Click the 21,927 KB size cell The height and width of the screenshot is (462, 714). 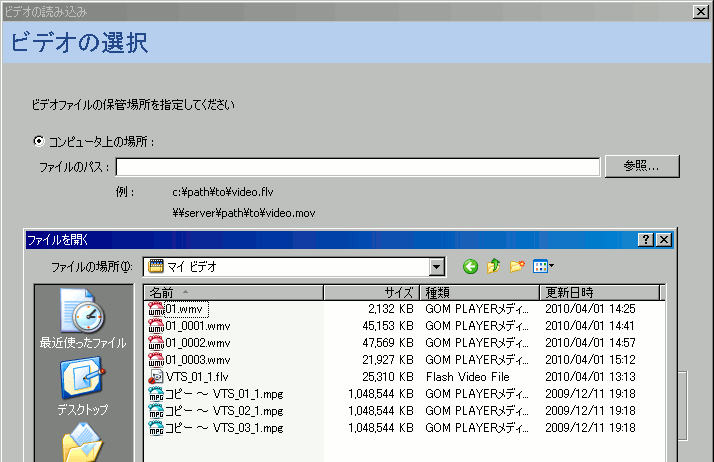pyautogui.click(x=388, y=360)
